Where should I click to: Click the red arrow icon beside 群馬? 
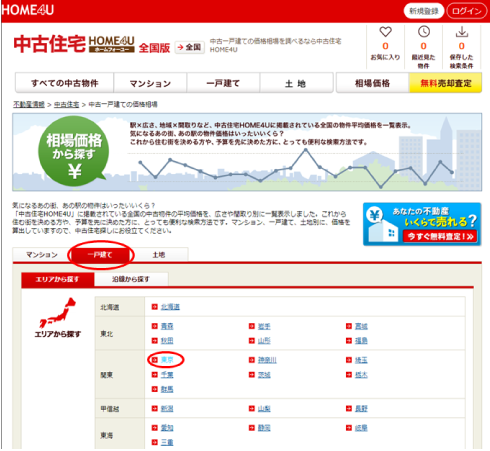click(154, 389)
